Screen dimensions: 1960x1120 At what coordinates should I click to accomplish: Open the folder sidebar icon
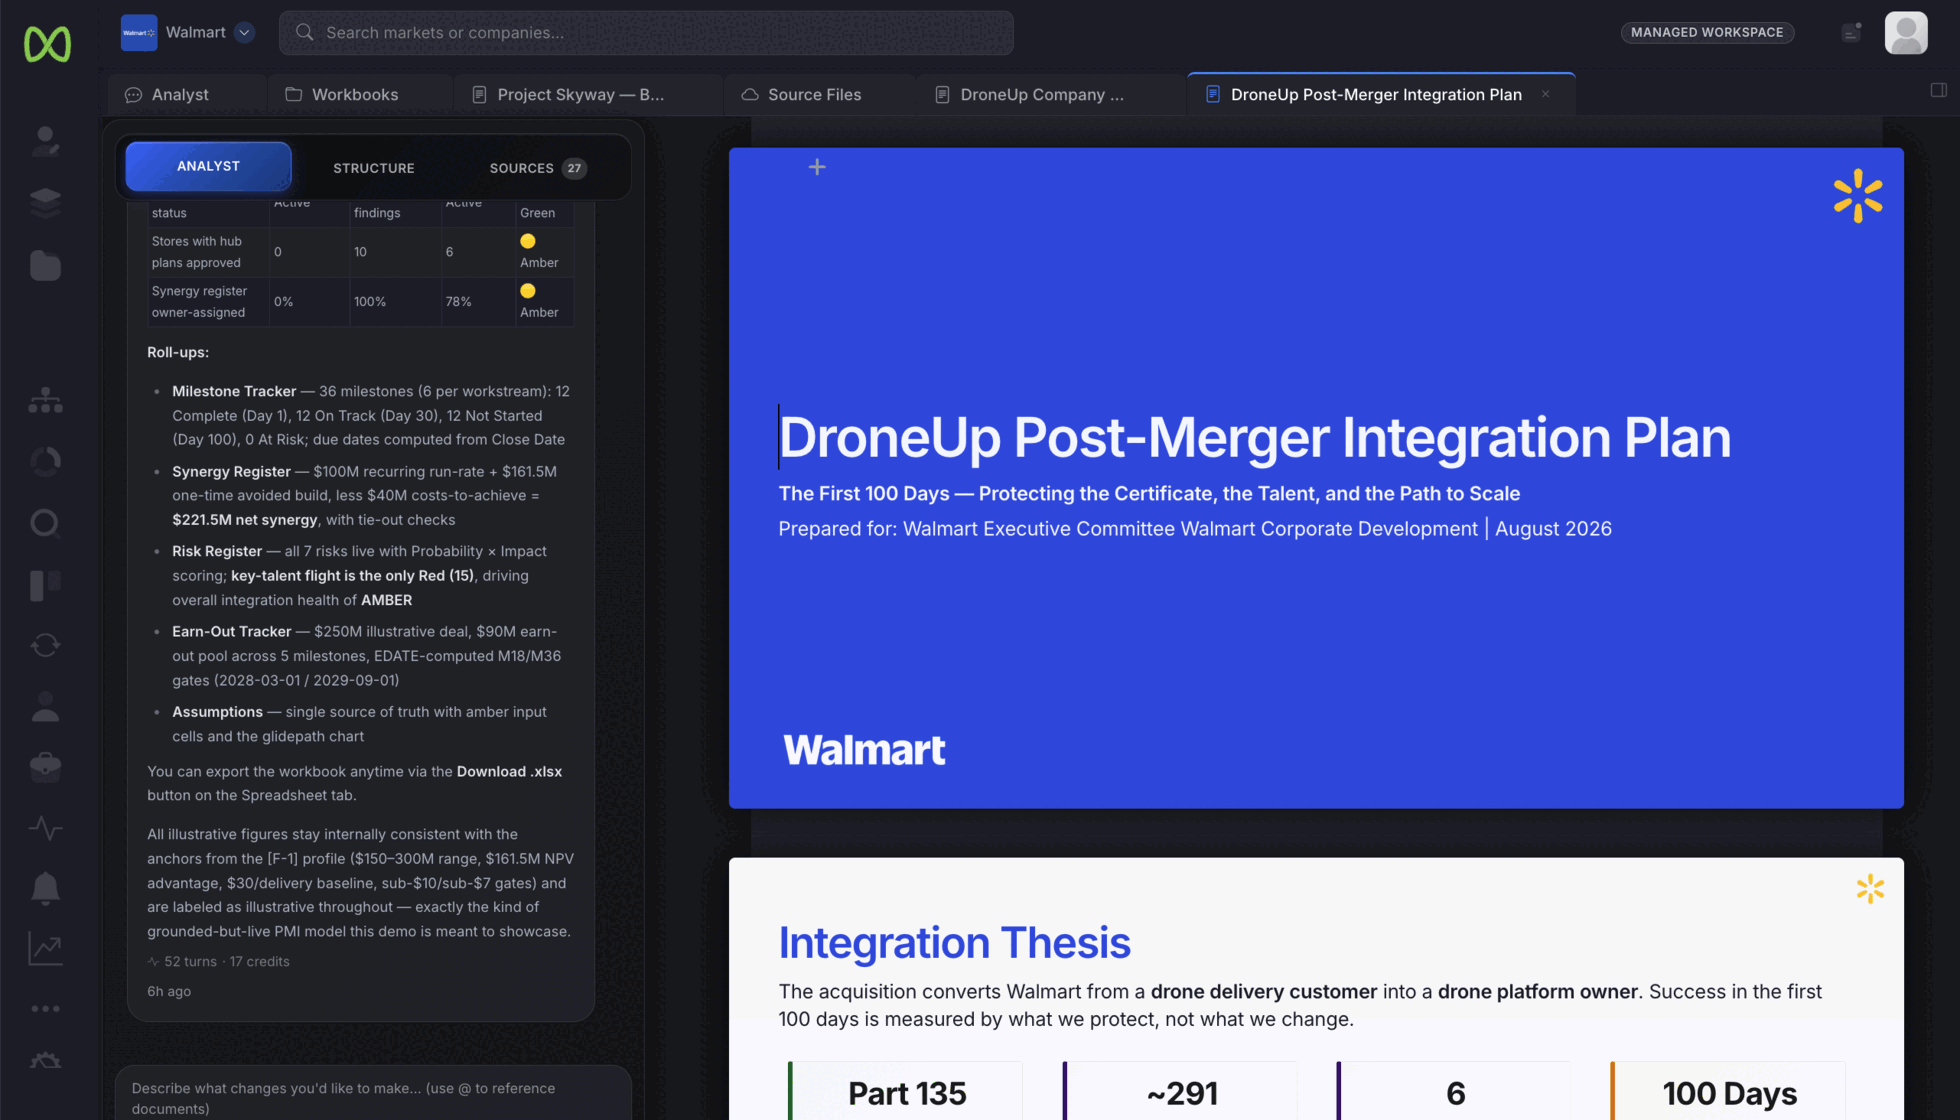point(45,265)
